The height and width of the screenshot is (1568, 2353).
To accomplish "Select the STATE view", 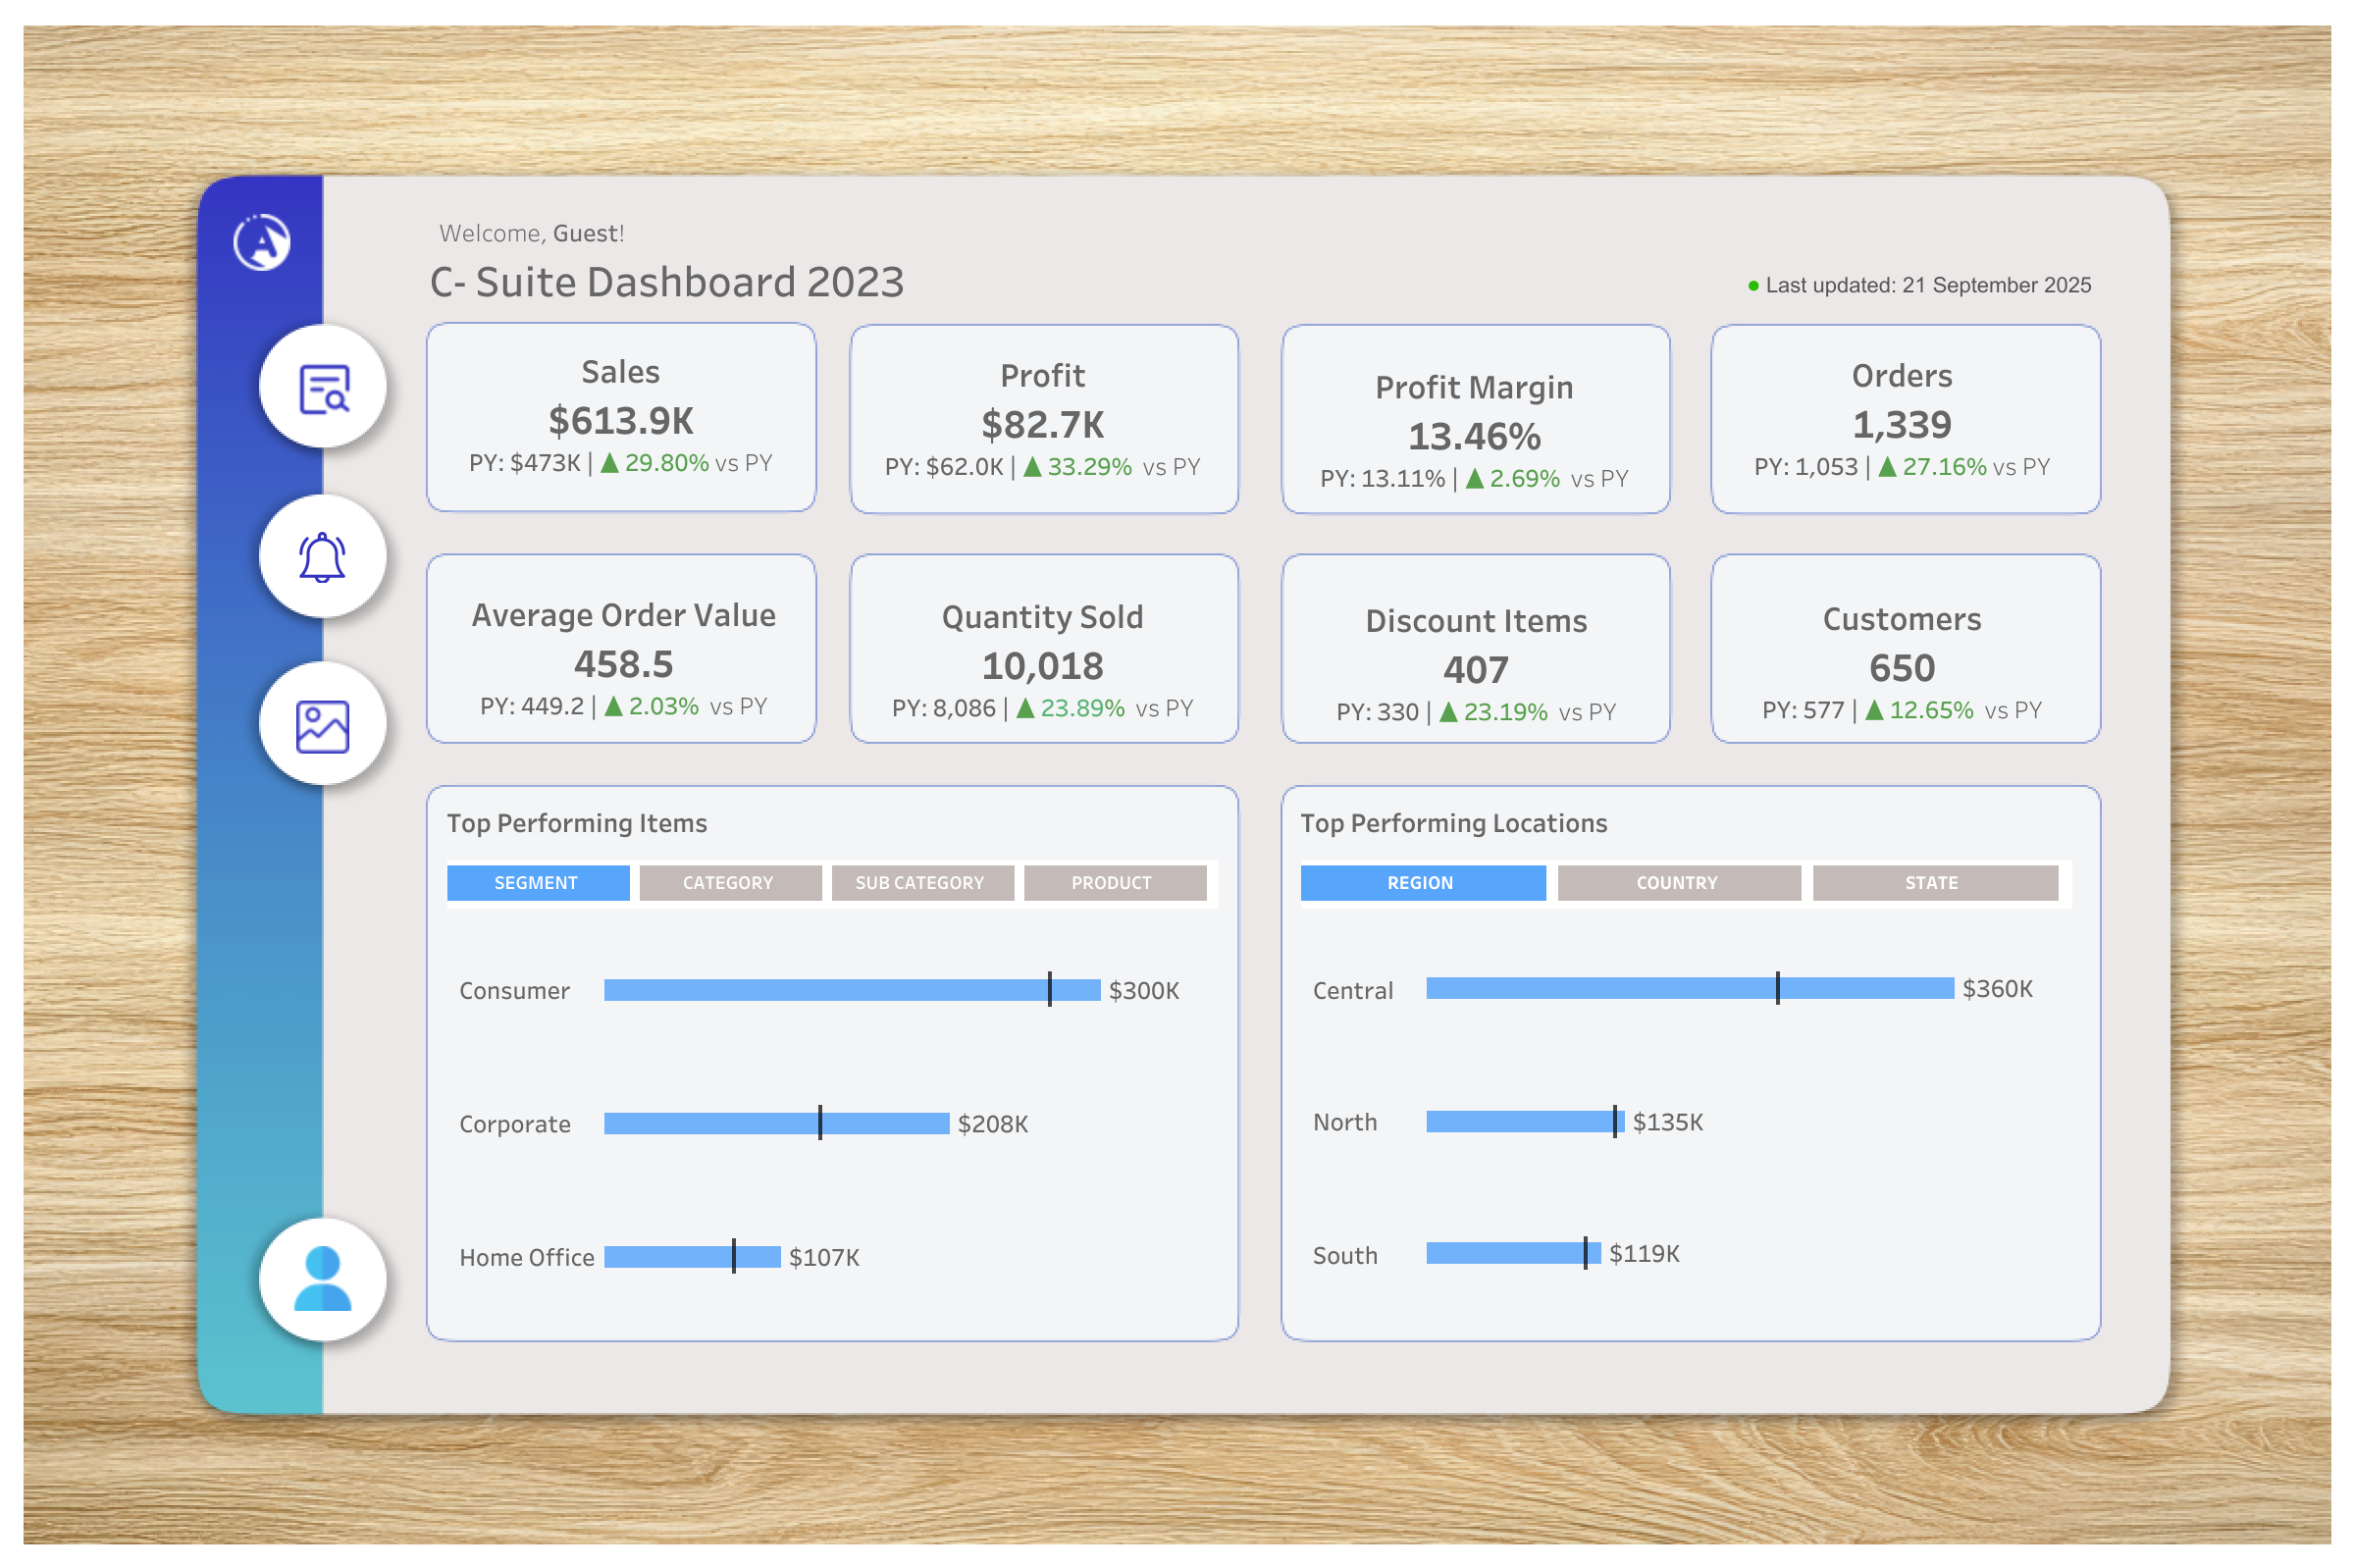I will pos(1934,882).
